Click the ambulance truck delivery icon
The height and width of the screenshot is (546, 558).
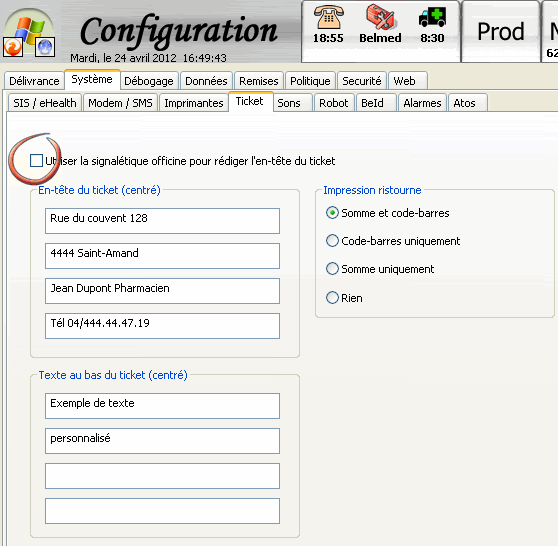click(432, 17)
